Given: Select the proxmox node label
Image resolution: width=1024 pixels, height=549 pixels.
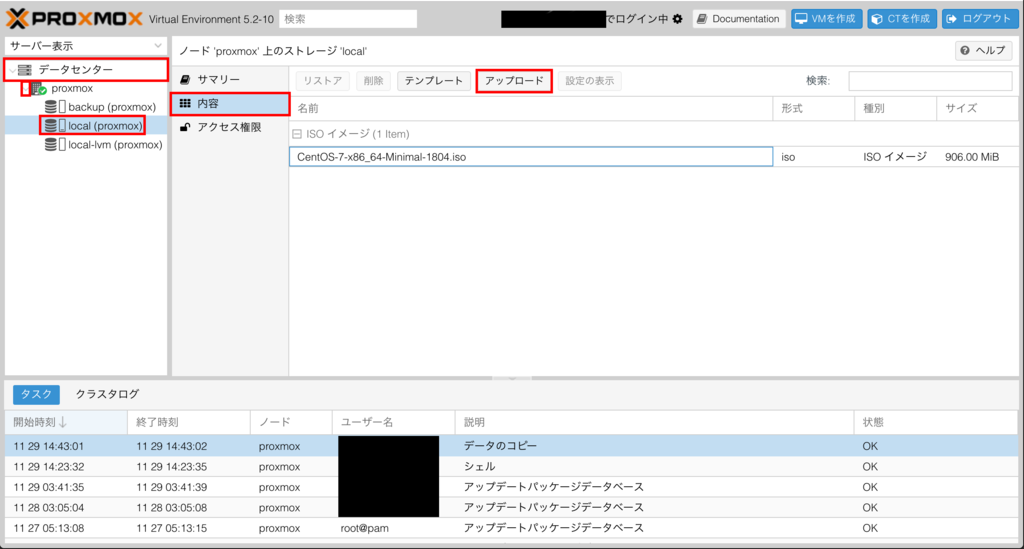Looking at the screenshot, I should click(x=72, y=88).
